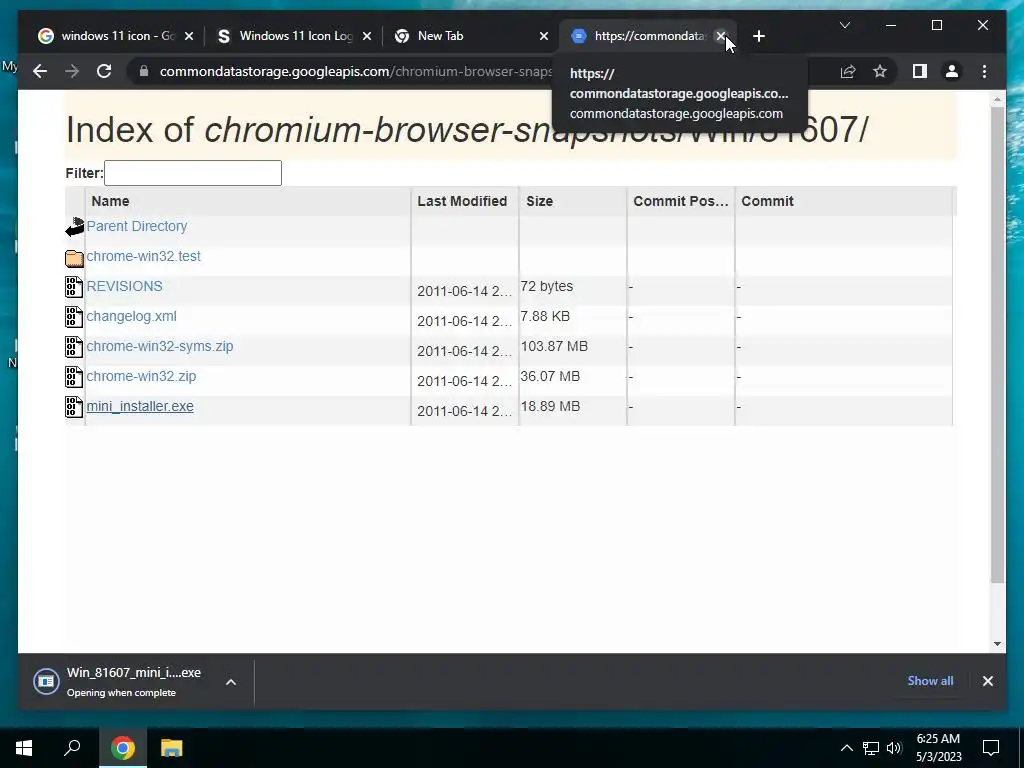Close the commondatastorage tab
Image resolution: width=1024 pixels, height=768 pixels.
point(720,37)
